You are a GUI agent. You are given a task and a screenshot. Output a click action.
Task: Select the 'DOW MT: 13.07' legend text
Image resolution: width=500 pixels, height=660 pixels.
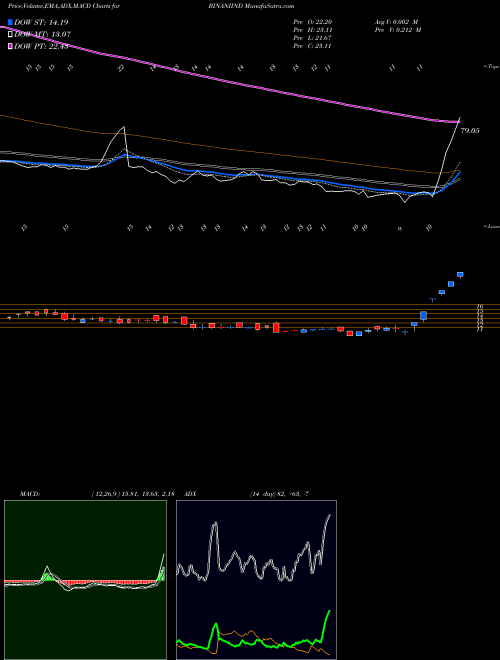(x=42, y=34)
